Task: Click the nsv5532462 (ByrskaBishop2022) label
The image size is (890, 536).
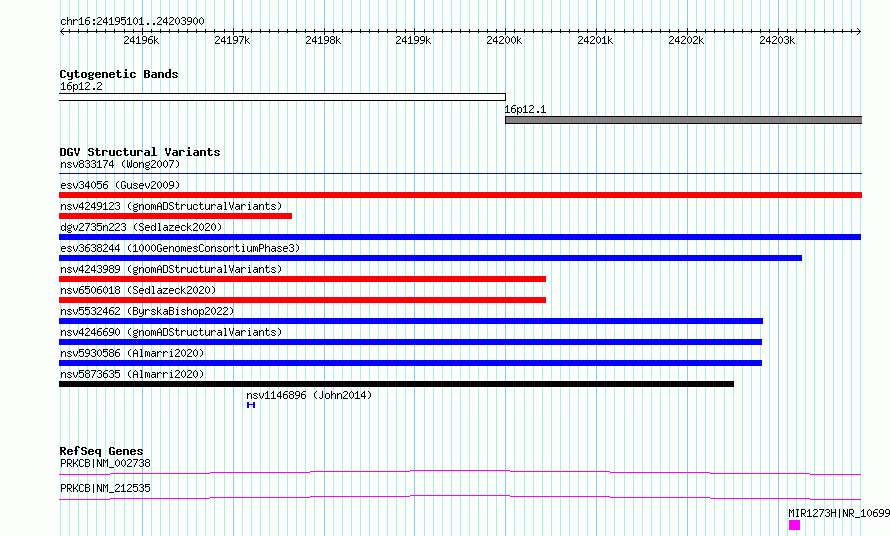Action: point(147,311)
